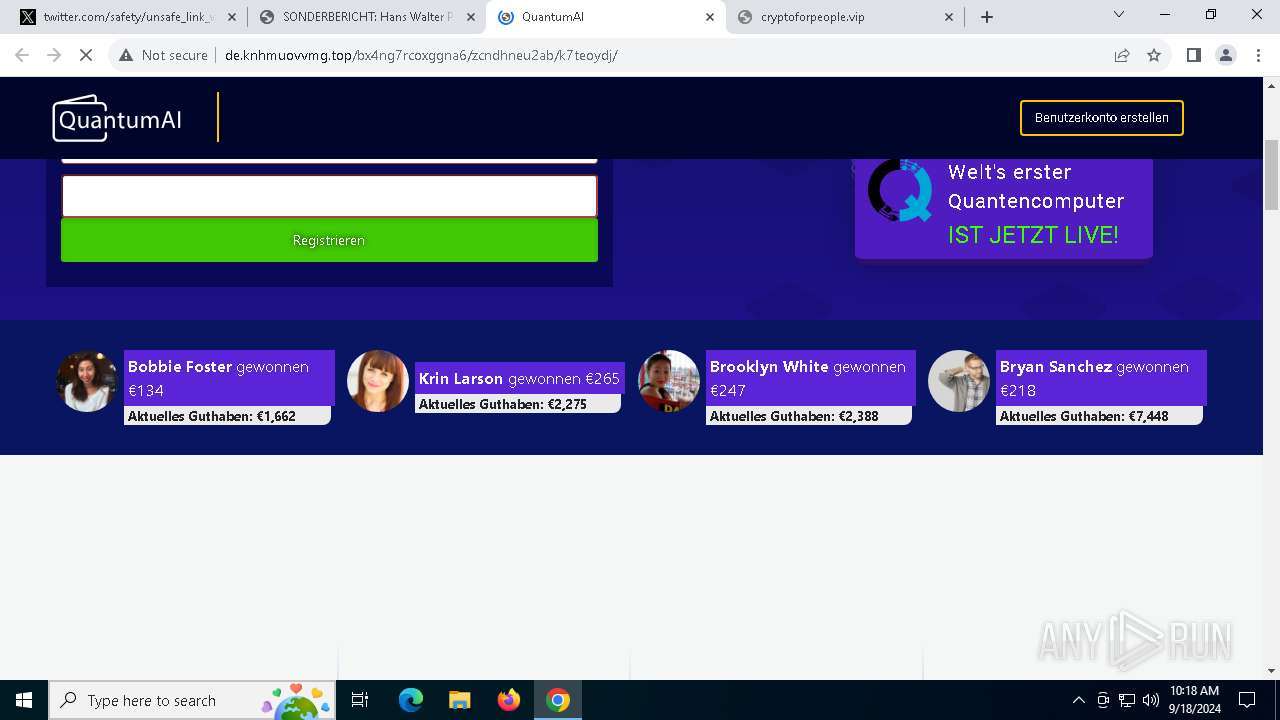Open a new browser tab
Viewport: 1280px width, 720px height.
(x=987, y=17)
